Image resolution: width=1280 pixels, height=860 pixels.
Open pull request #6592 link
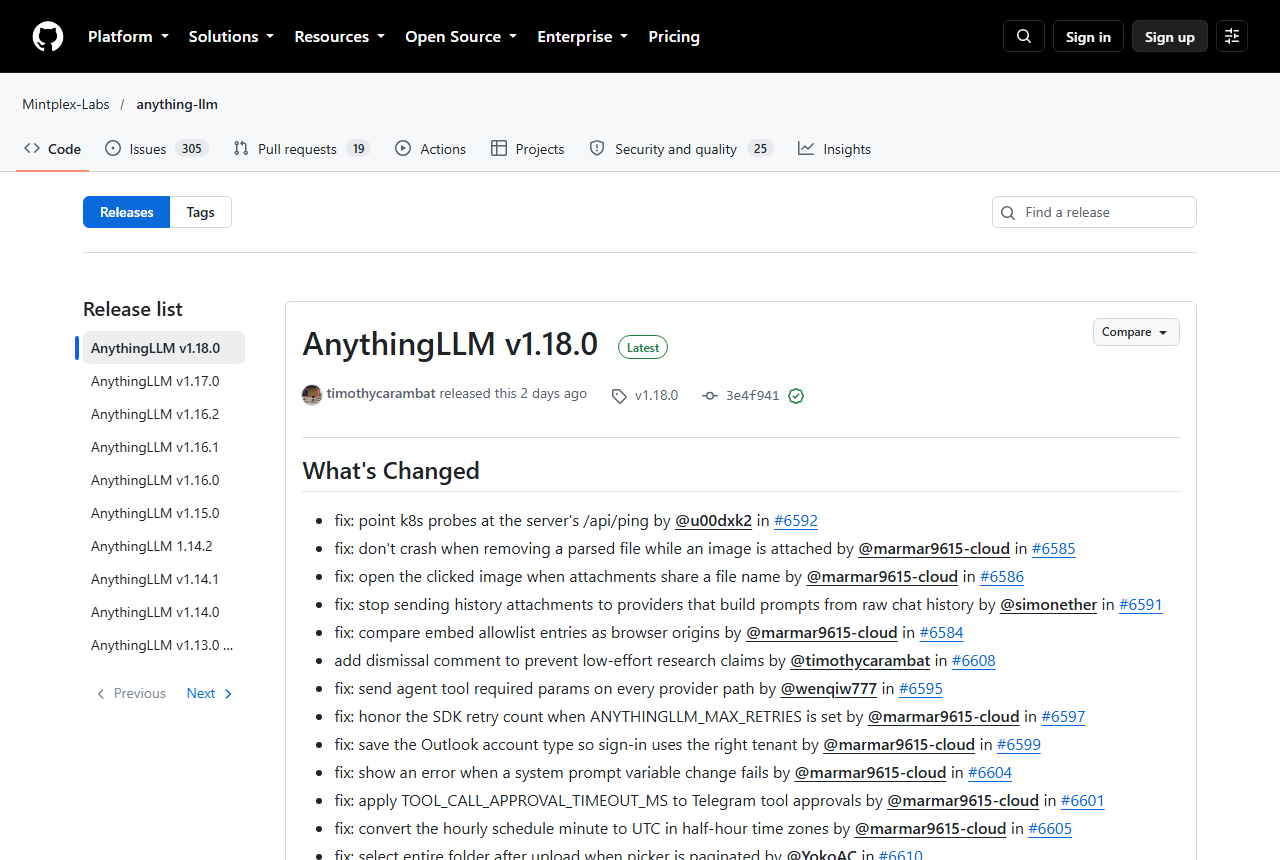pos(796,520)
